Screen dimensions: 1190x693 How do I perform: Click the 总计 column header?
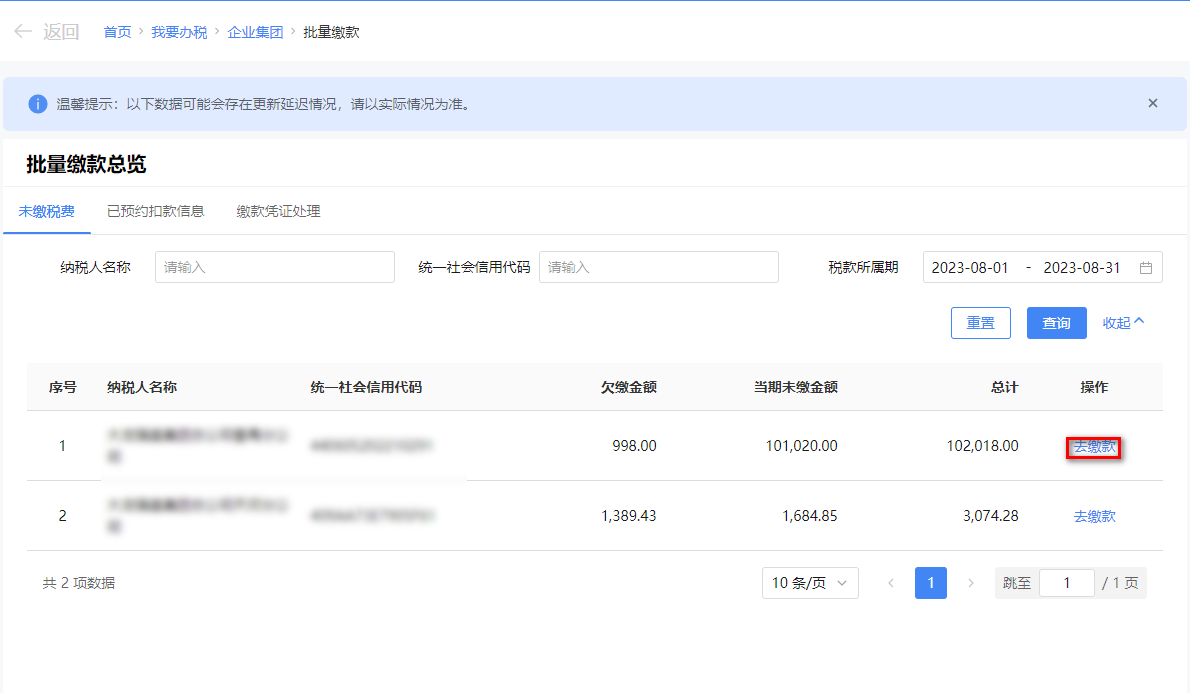[1004, 387]
